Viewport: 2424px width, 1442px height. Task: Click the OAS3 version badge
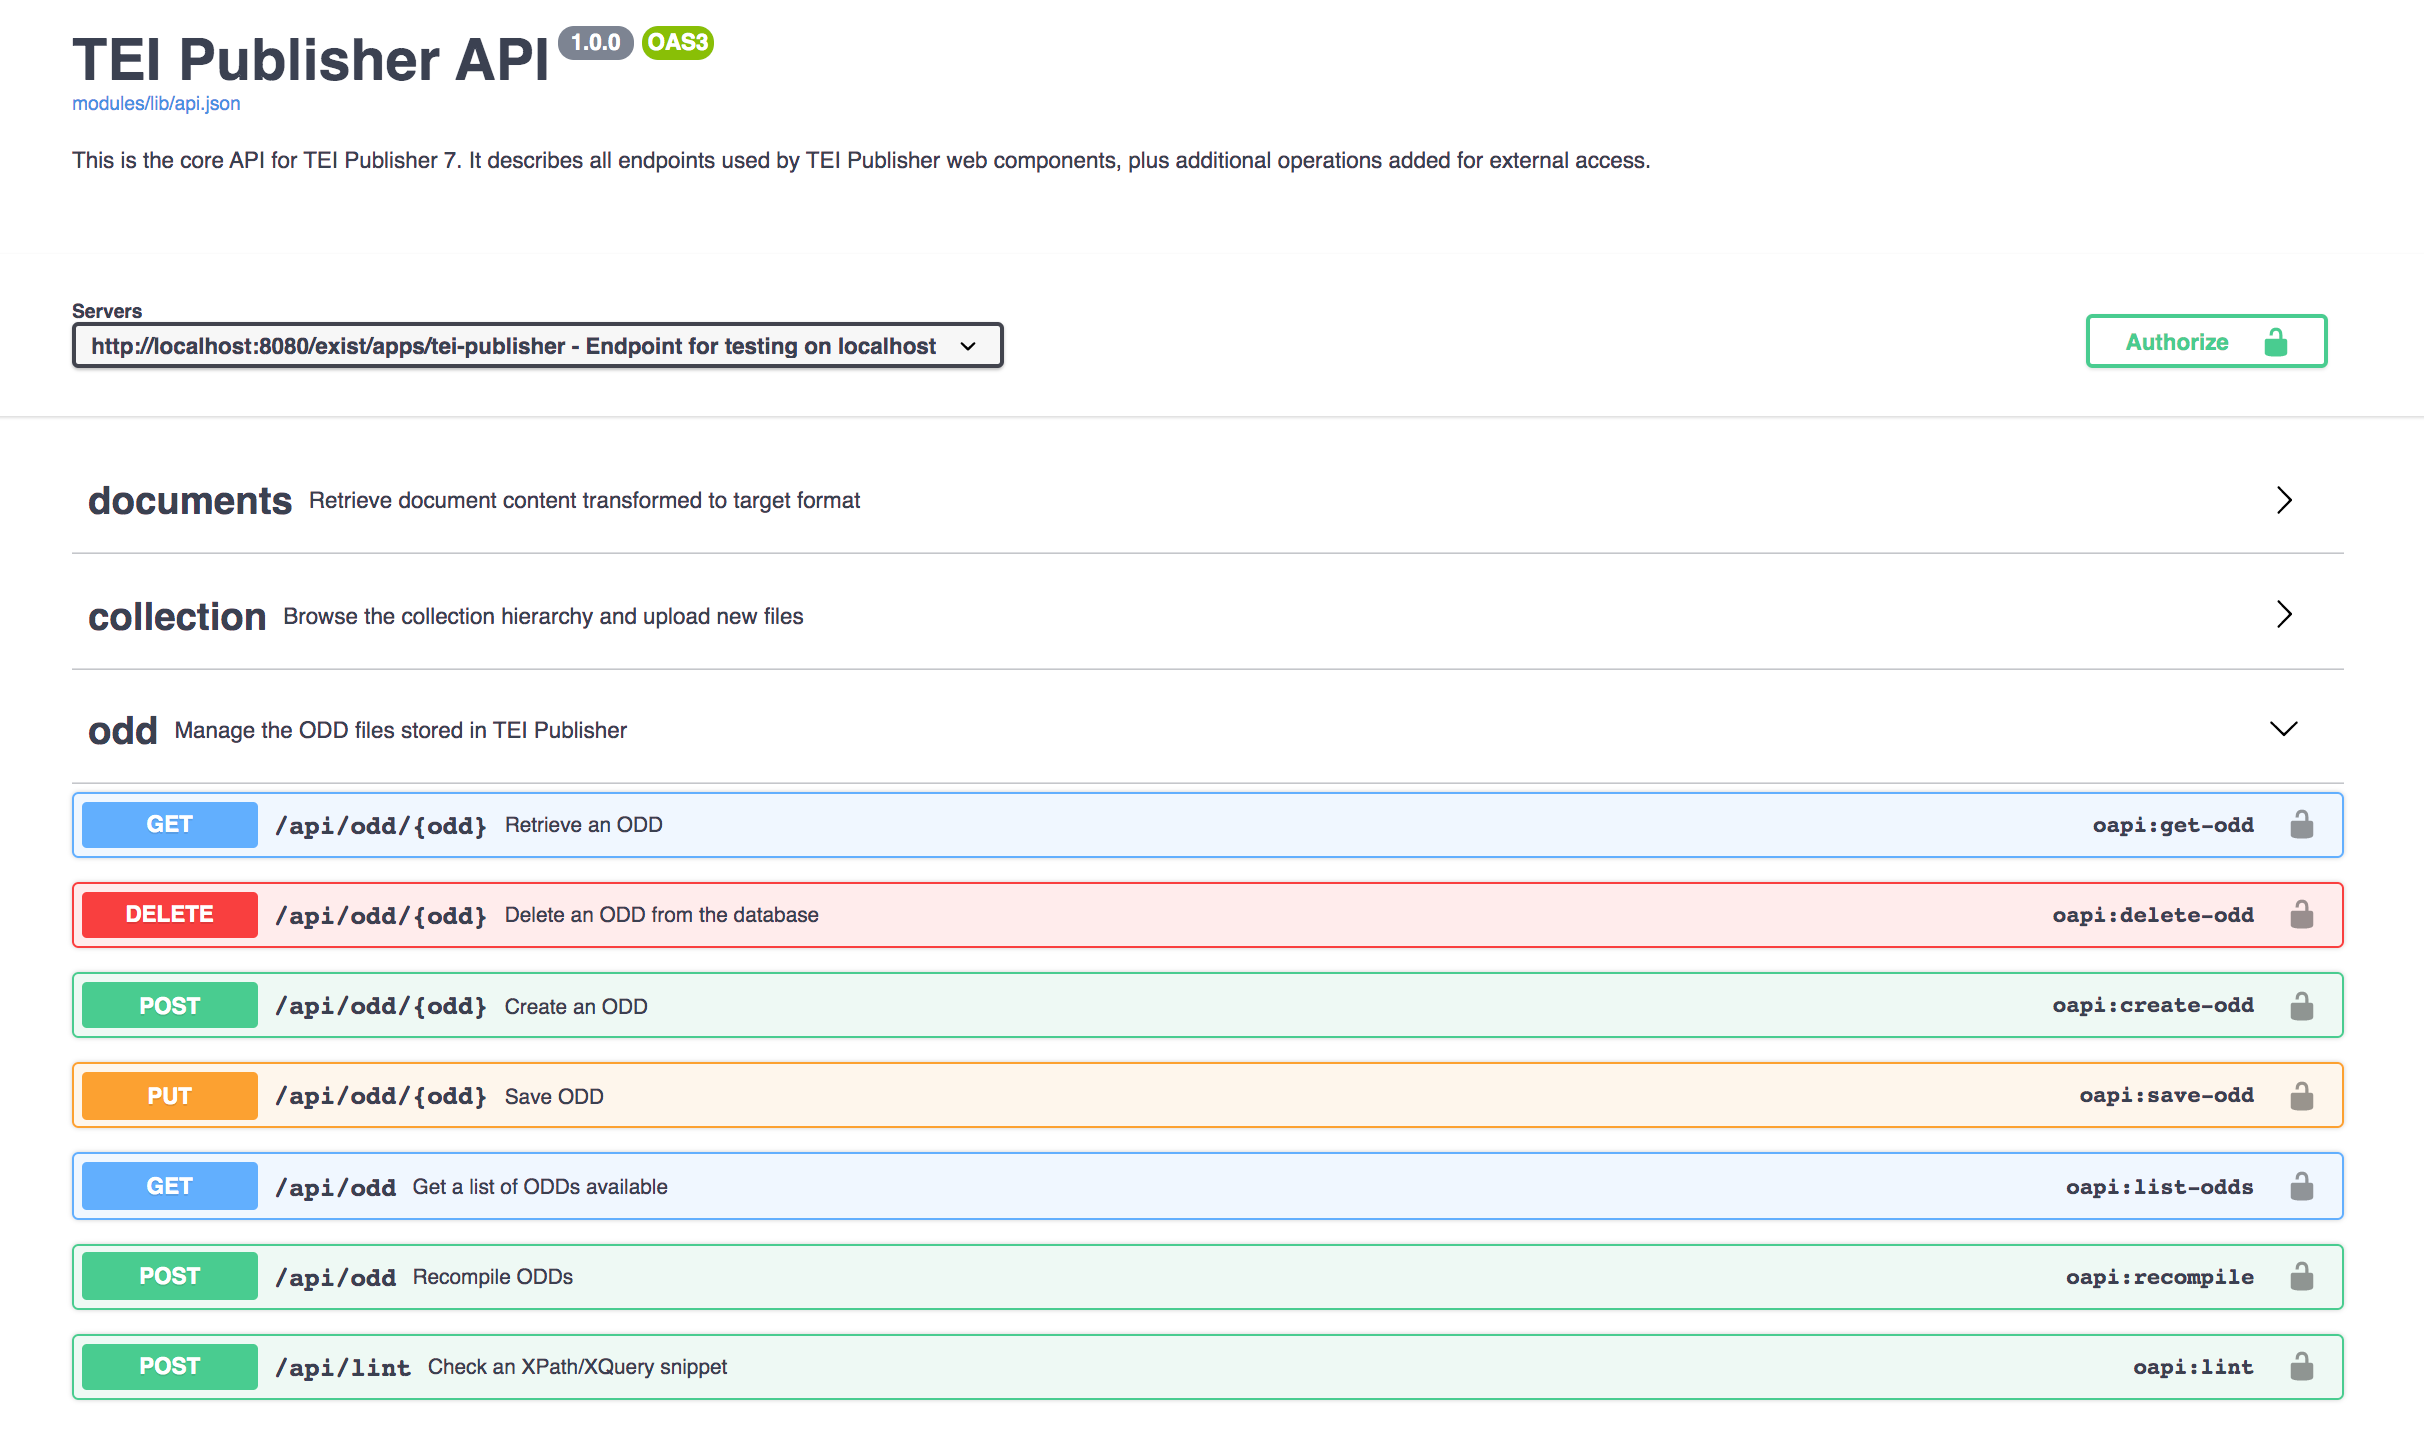point(677,44)
